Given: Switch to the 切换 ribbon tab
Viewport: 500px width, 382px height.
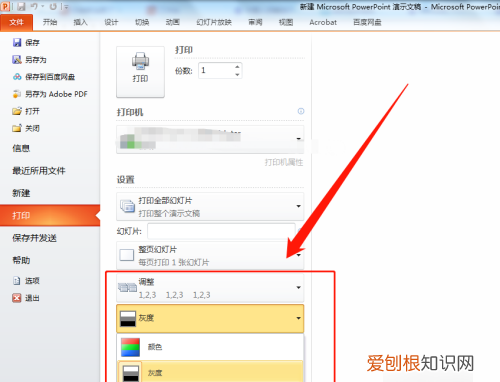Looking at the screenshot, I should (x=142, y=22).
